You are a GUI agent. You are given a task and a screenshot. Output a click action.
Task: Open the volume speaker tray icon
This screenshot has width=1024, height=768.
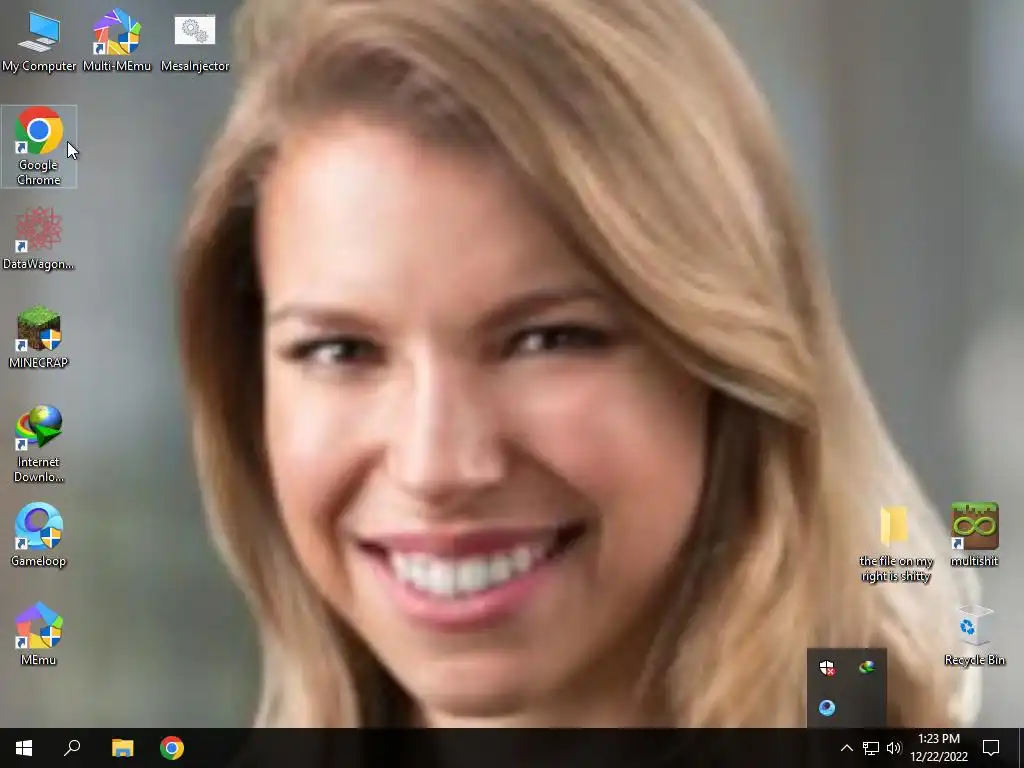[x=894, y=748]
